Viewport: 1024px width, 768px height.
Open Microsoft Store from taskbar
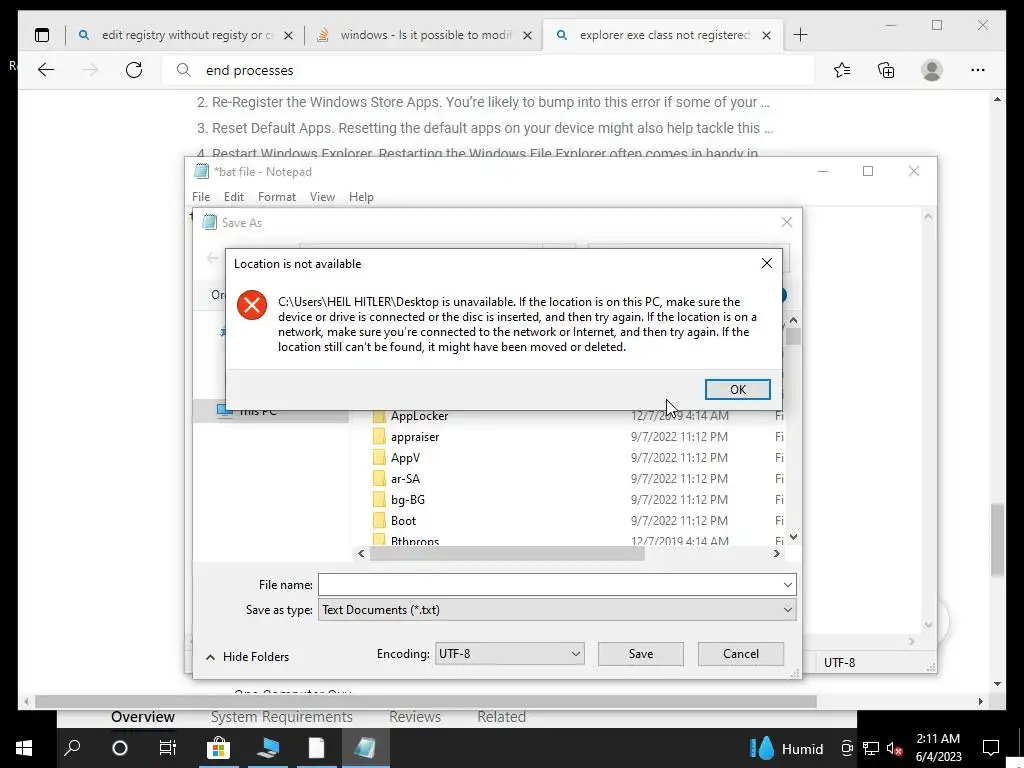click(218, 748)
